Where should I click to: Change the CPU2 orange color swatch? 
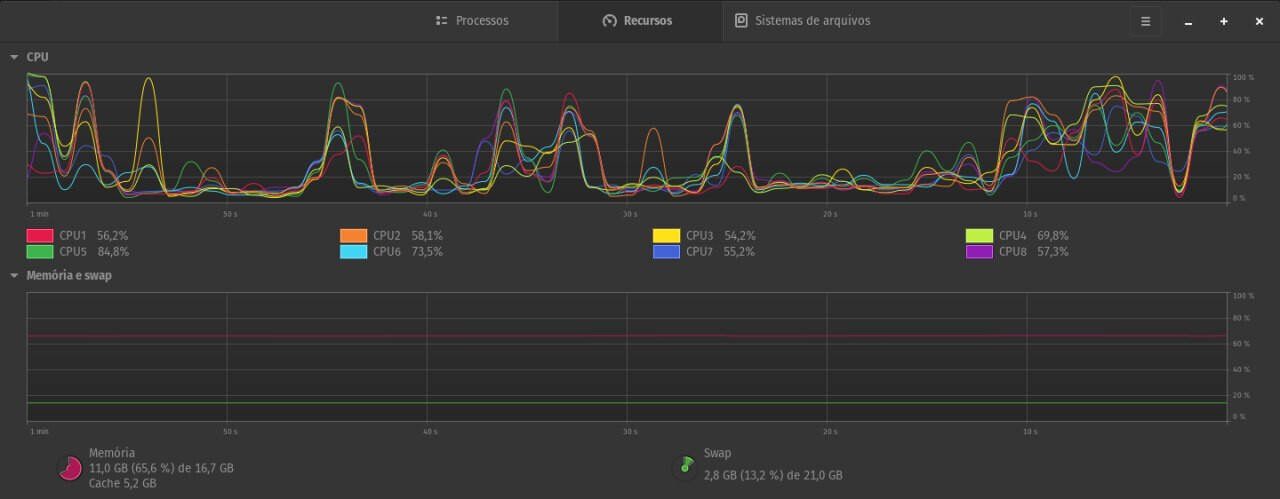coord(353,236)
